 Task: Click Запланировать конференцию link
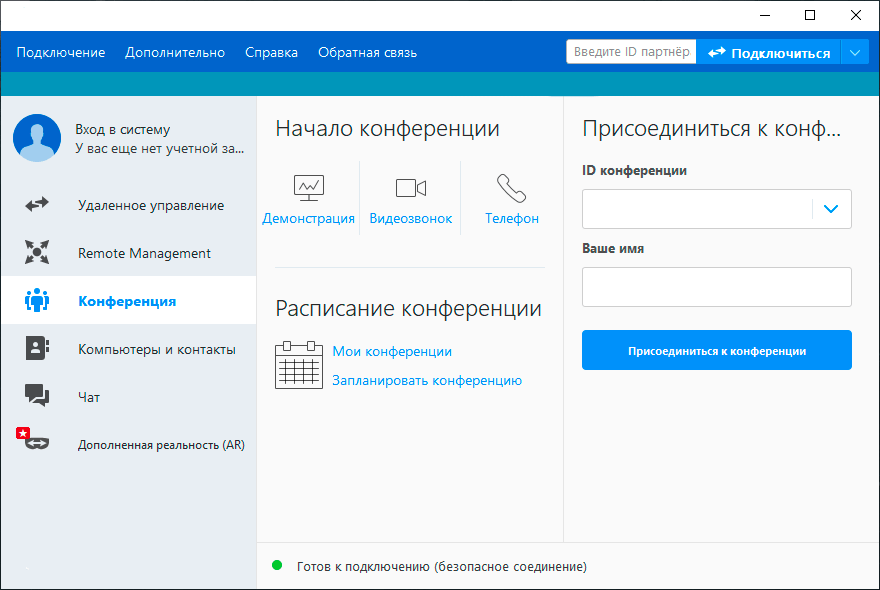(427, 381)
